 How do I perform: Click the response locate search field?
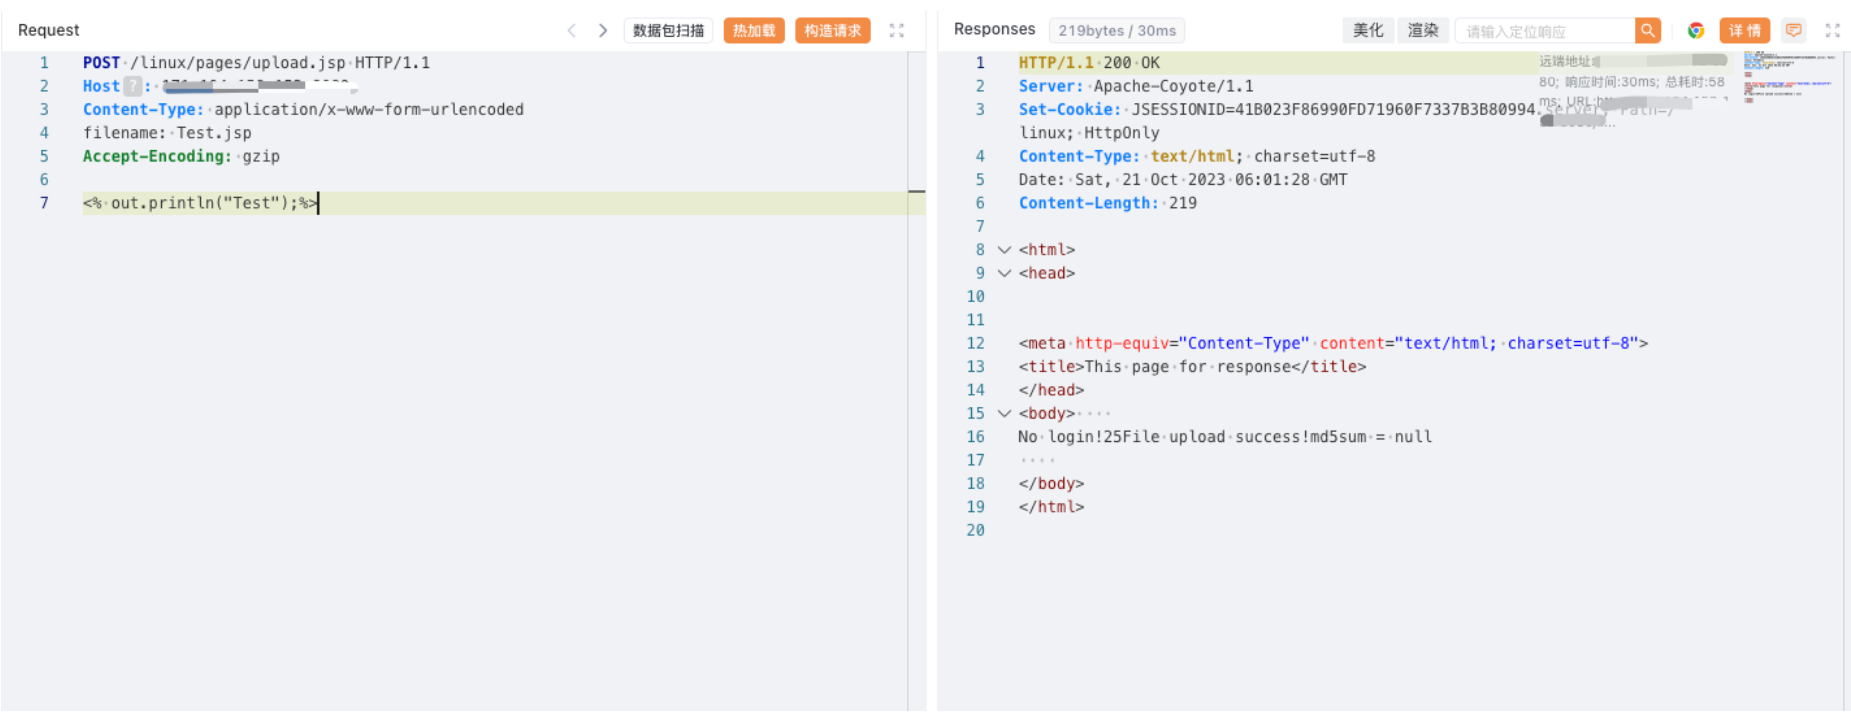(1544, 31)
